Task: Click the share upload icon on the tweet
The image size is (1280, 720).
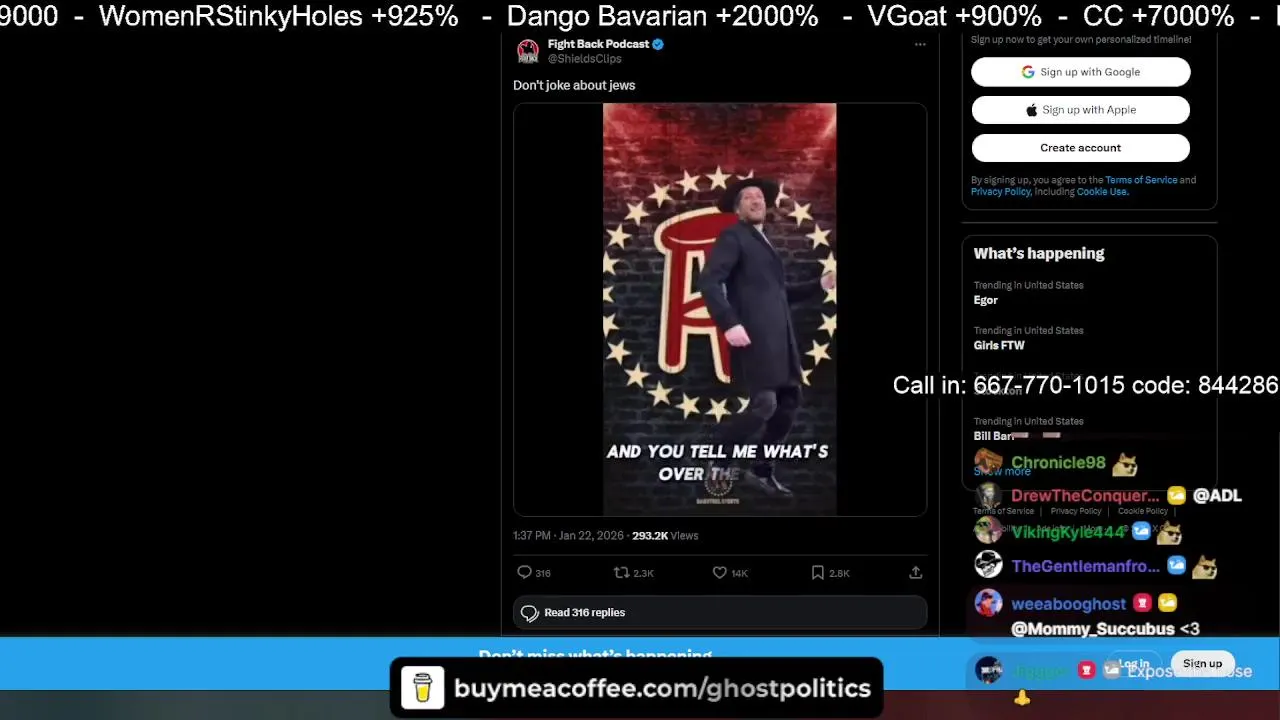Action: tap(915, 572)
